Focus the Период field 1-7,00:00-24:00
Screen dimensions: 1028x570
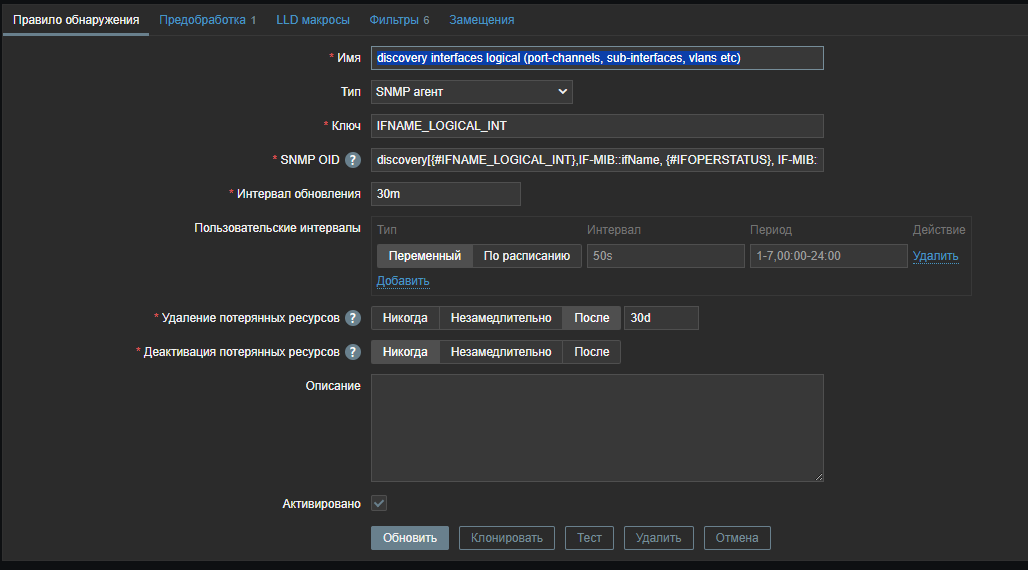829,256
